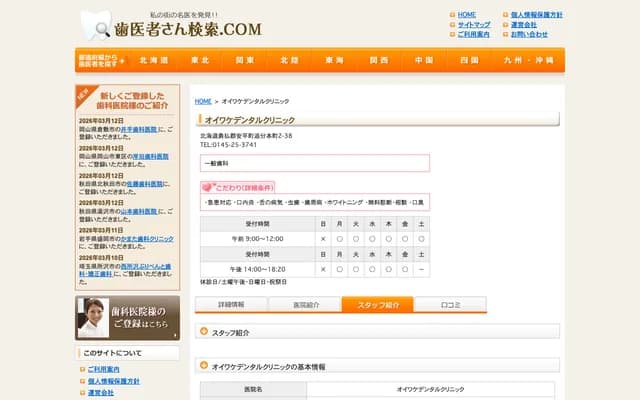
Task: Select 東海 in the orange region bar
Action: [x=333, y=60]
